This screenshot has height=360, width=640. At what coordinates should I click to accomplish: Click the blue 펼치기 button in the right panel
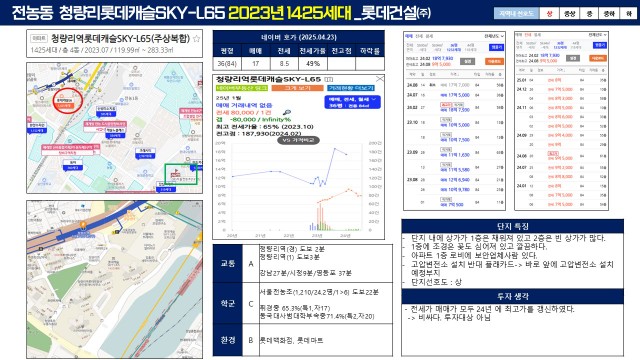pos(600,45)
